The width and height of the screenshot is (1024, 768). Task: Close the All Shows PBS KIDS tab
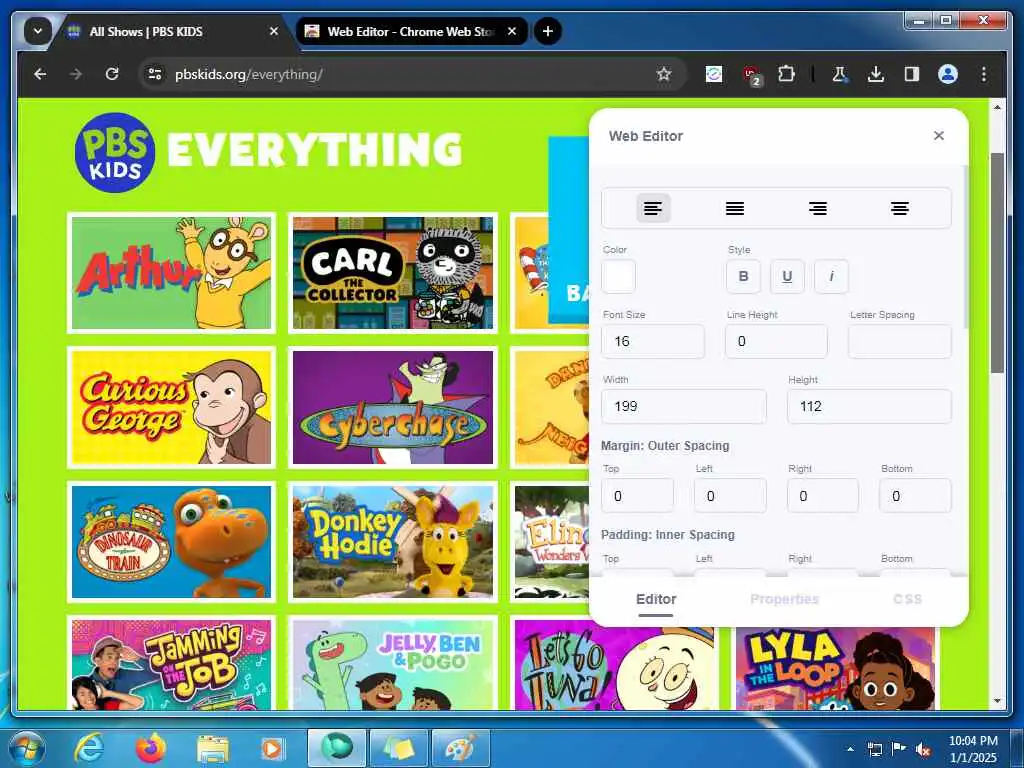click(274, 31)
